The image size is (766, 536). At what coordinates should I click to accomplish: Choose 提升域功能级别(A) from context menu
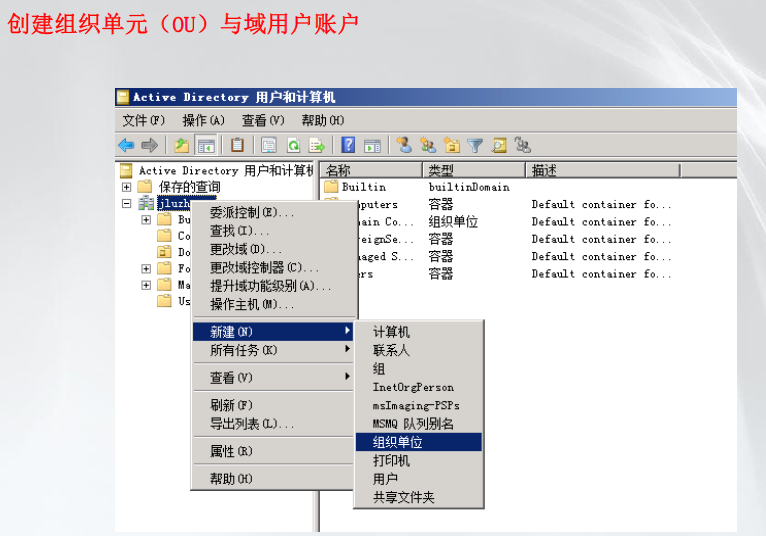click(x=274, y=286)
